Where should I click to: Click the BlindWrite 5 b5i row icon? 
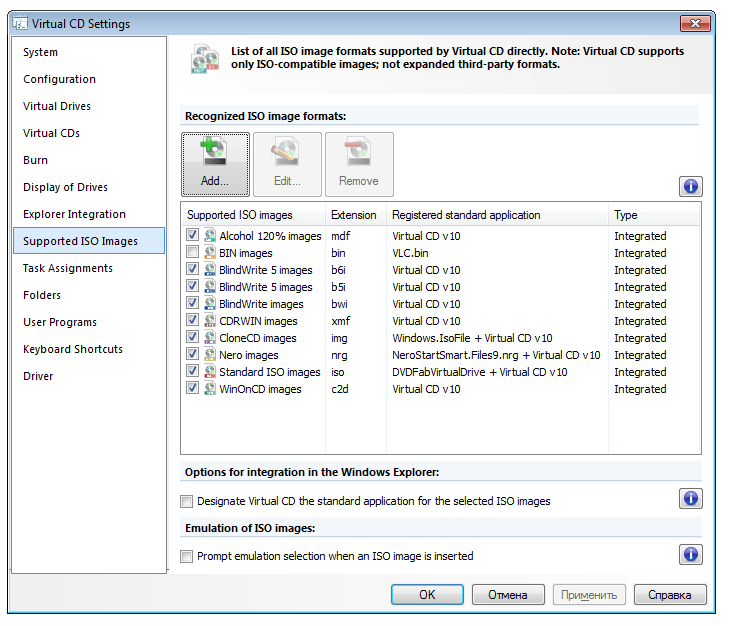pos(210,287)
